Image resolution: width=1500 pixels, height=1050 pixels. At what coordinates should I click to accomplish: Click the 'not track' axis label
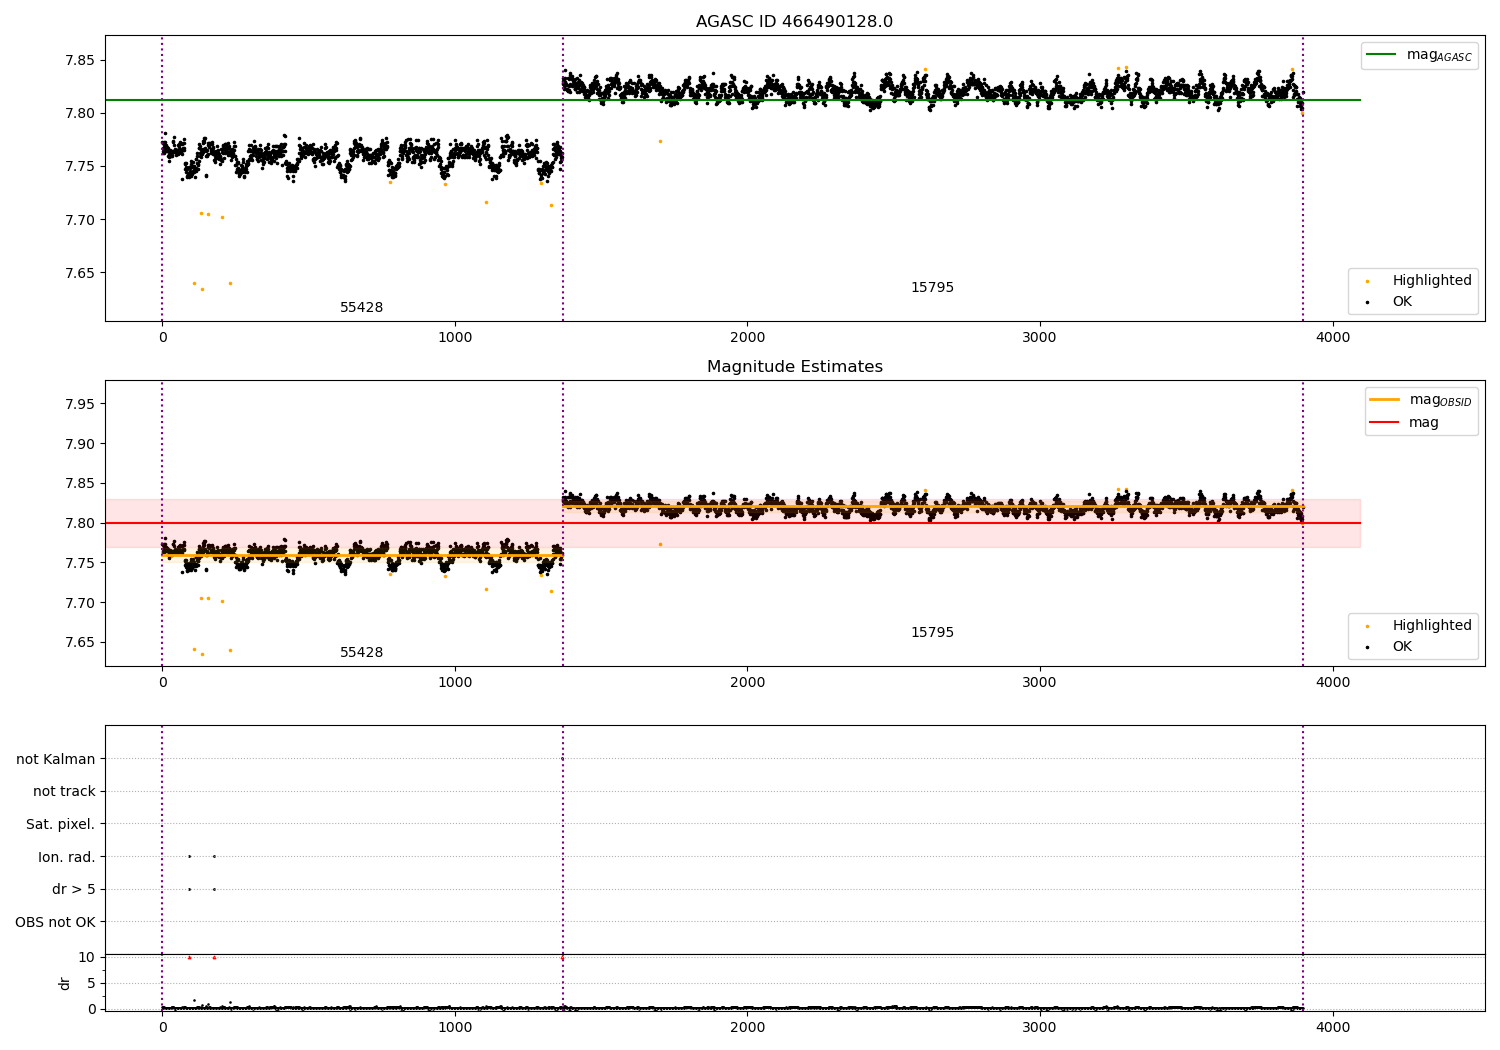pos(64,791)
